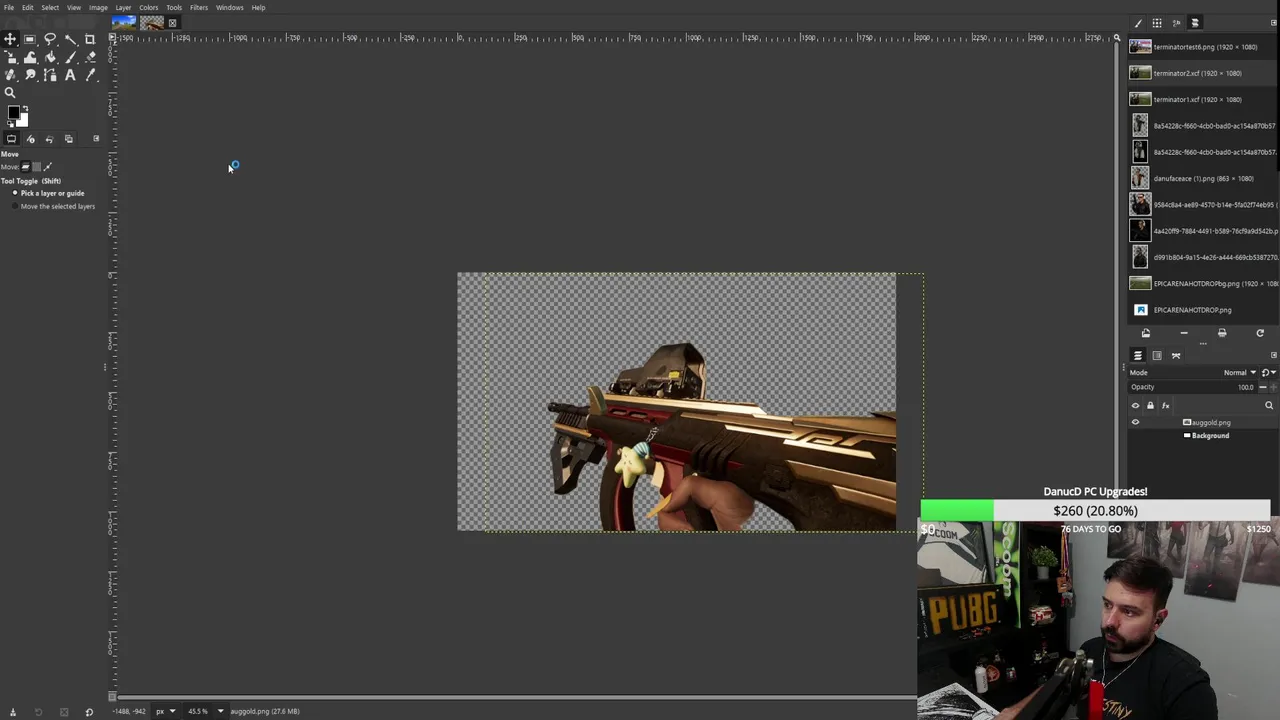The image size is (1280, 720).
Task: Select the Text tool
Action: coord(70,75)
